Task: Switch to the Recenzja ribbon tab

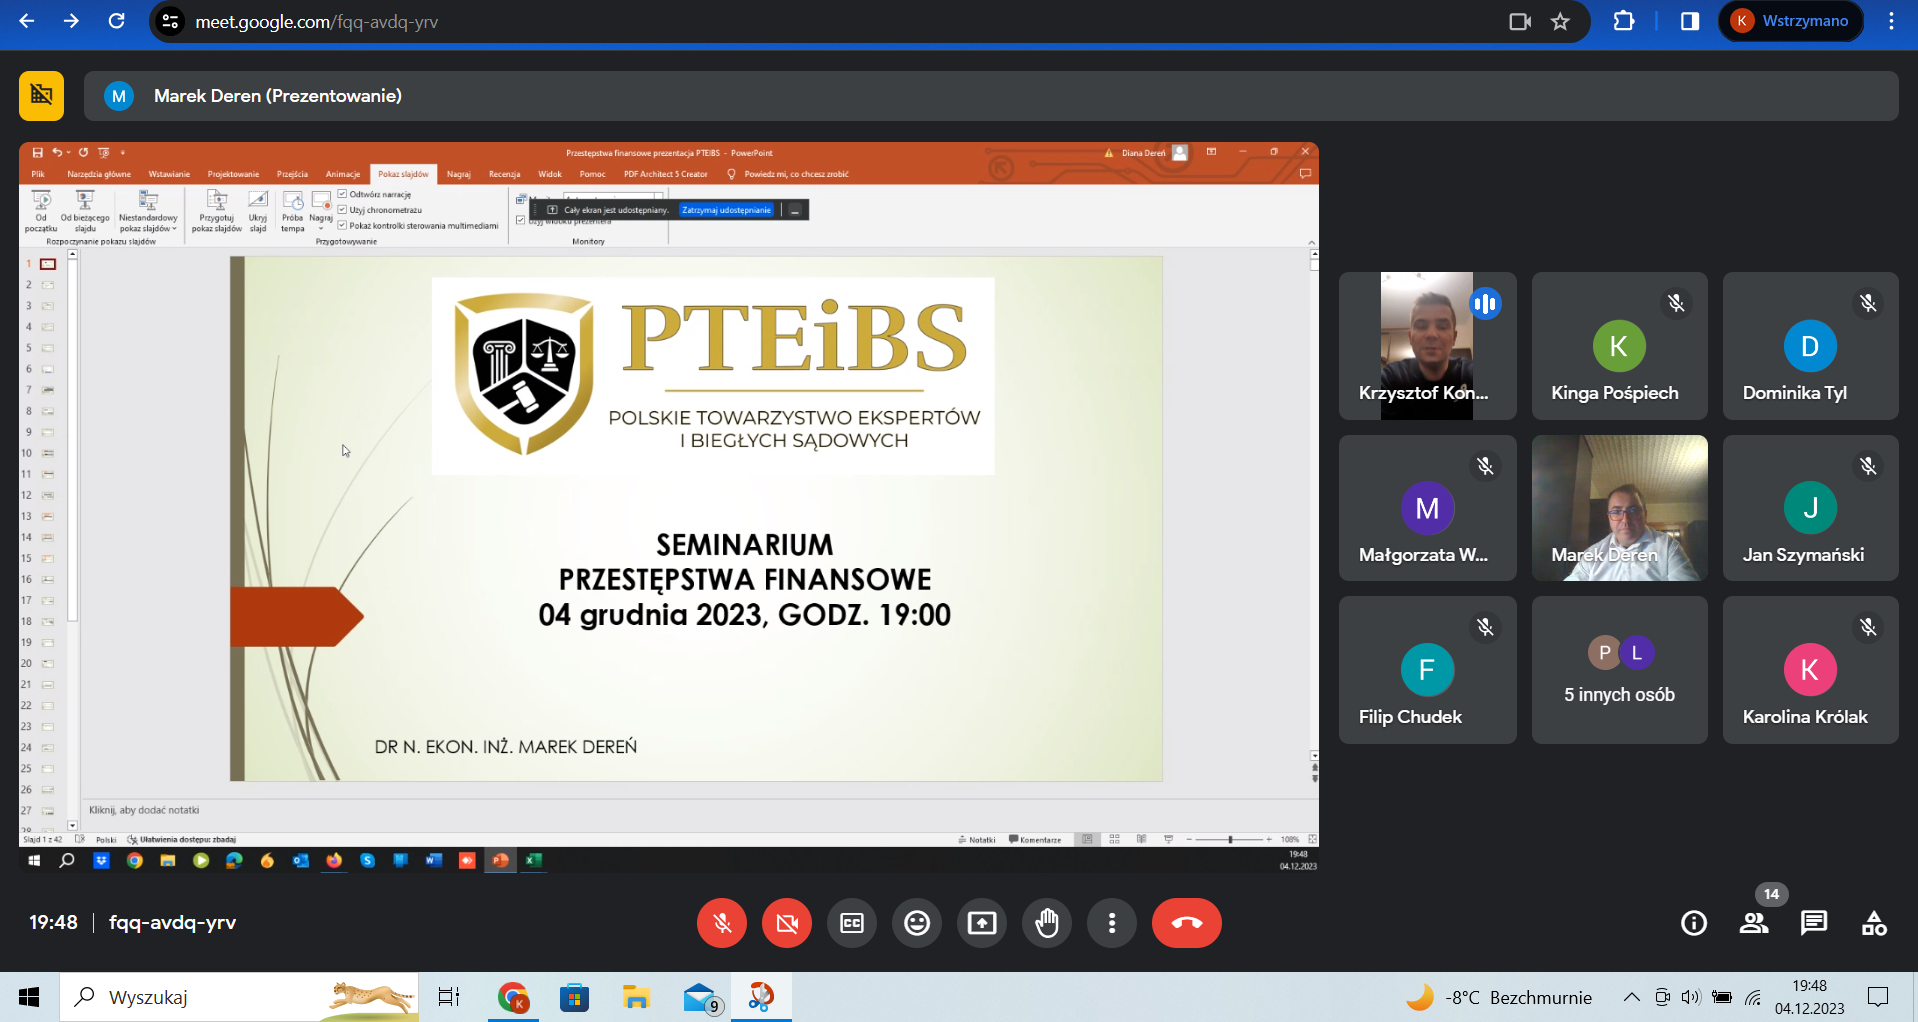Action: 504,174
